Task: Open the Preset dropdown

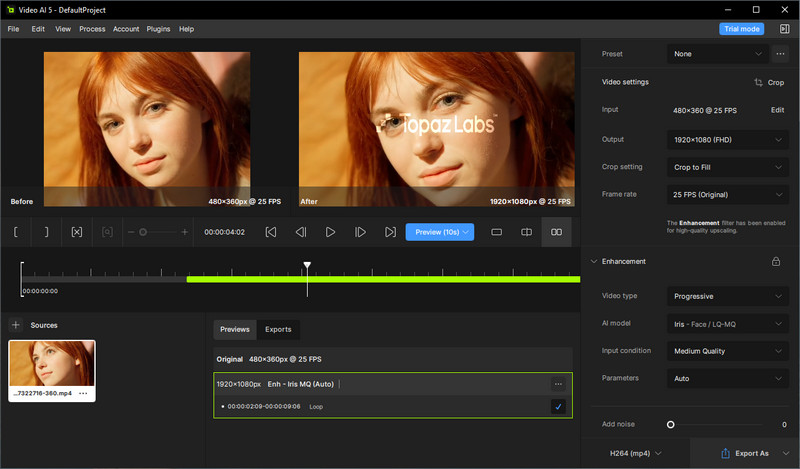Action: tap(717, 54)
